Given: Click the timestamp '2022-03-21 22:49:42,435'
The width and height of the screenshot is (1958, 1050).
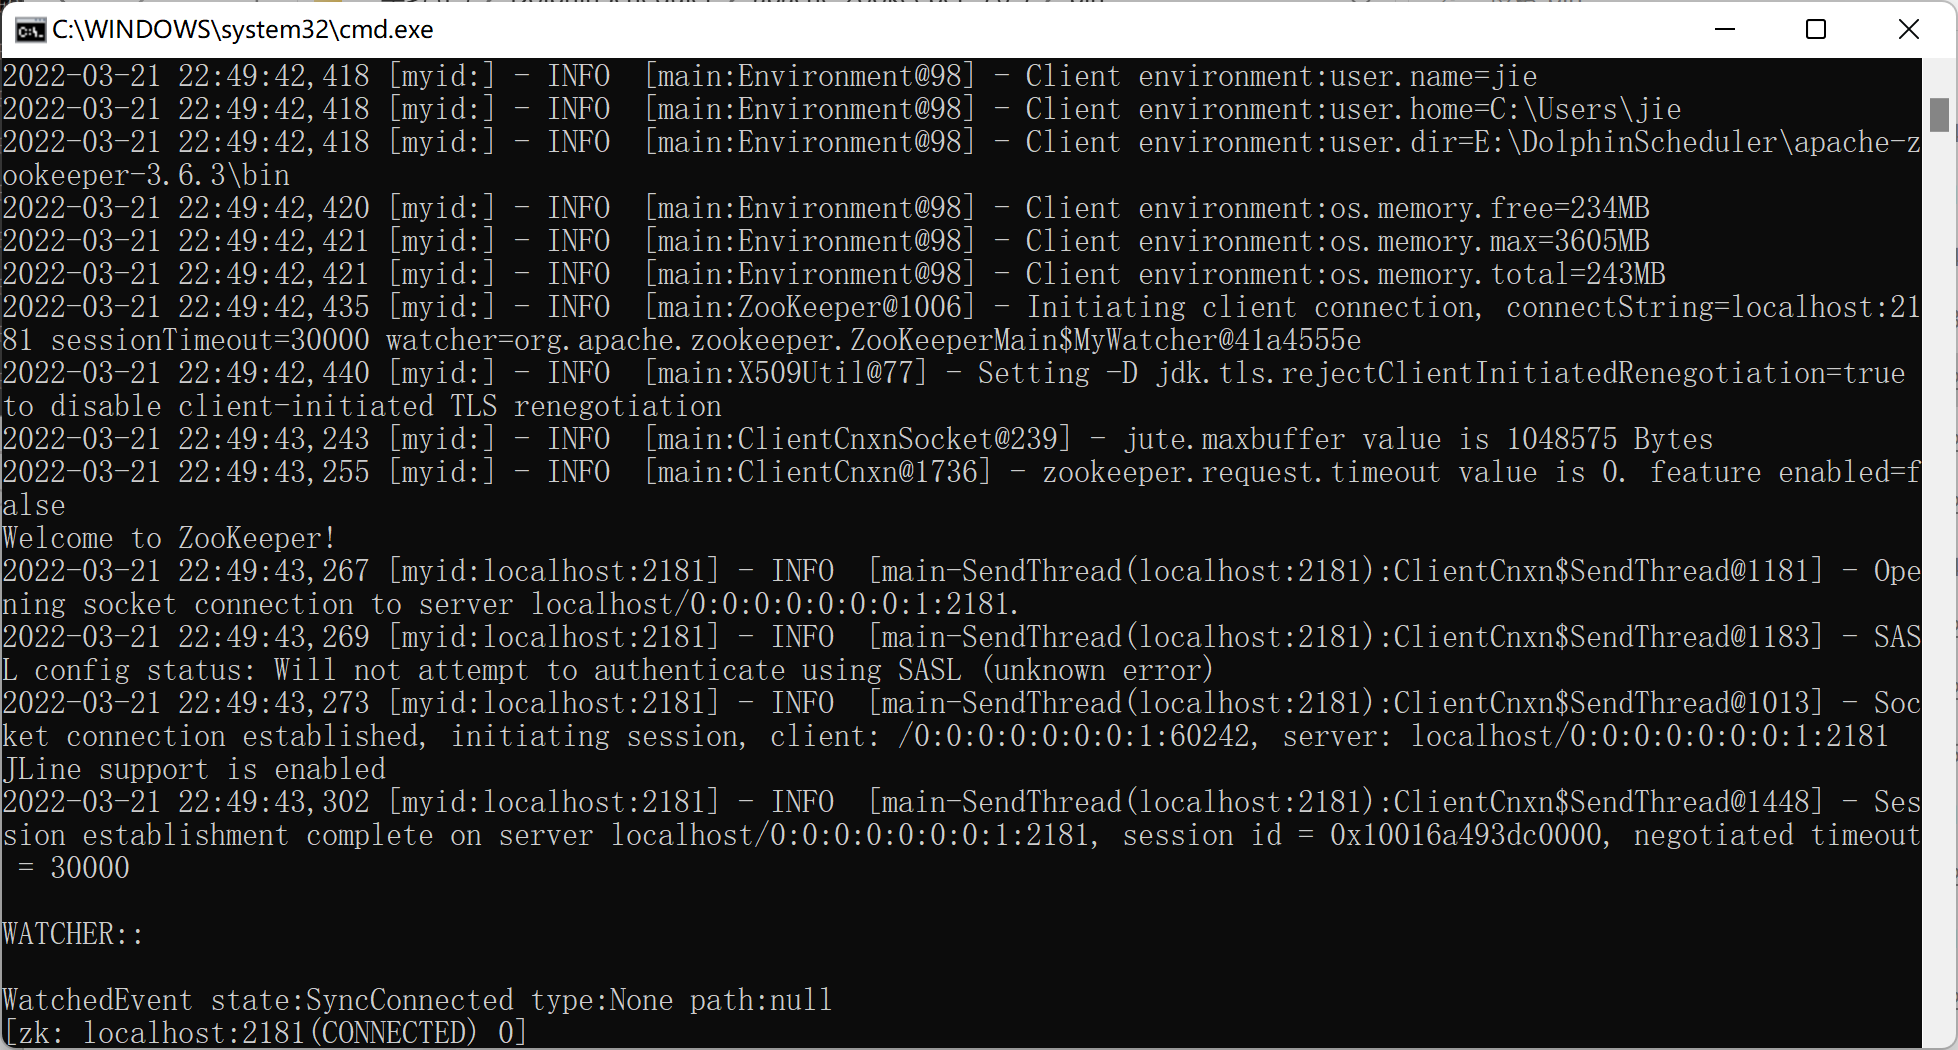Looking at the screenshot, I should pyautogui.click(x=186, y=307).
